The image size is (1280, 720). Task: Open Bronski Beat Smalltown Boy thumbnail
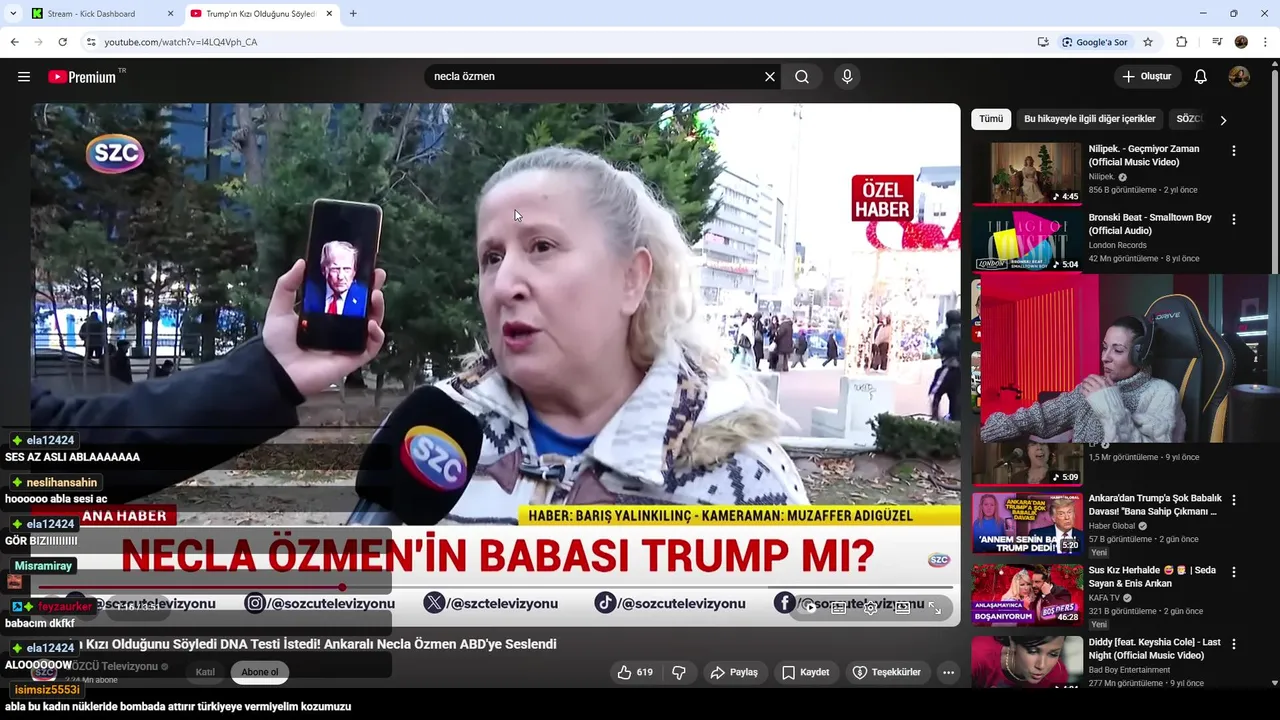pyautogui.click(x=1027, y=241)
